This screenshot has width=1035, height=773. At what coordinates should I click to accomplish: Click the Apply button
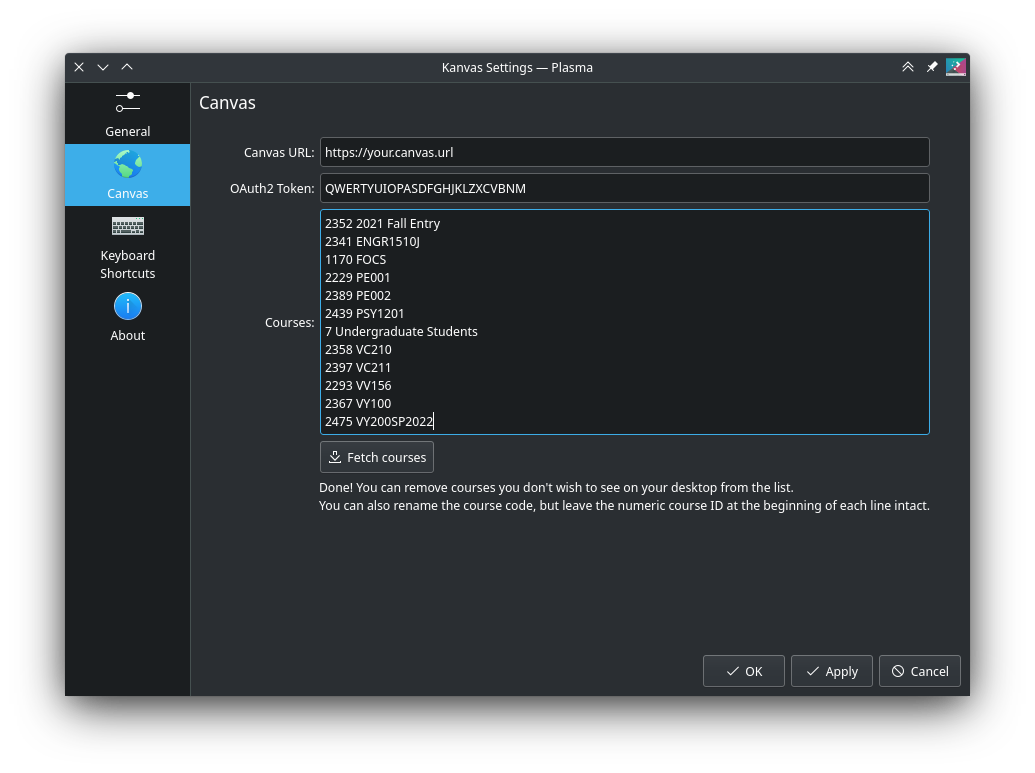point(832,671)
